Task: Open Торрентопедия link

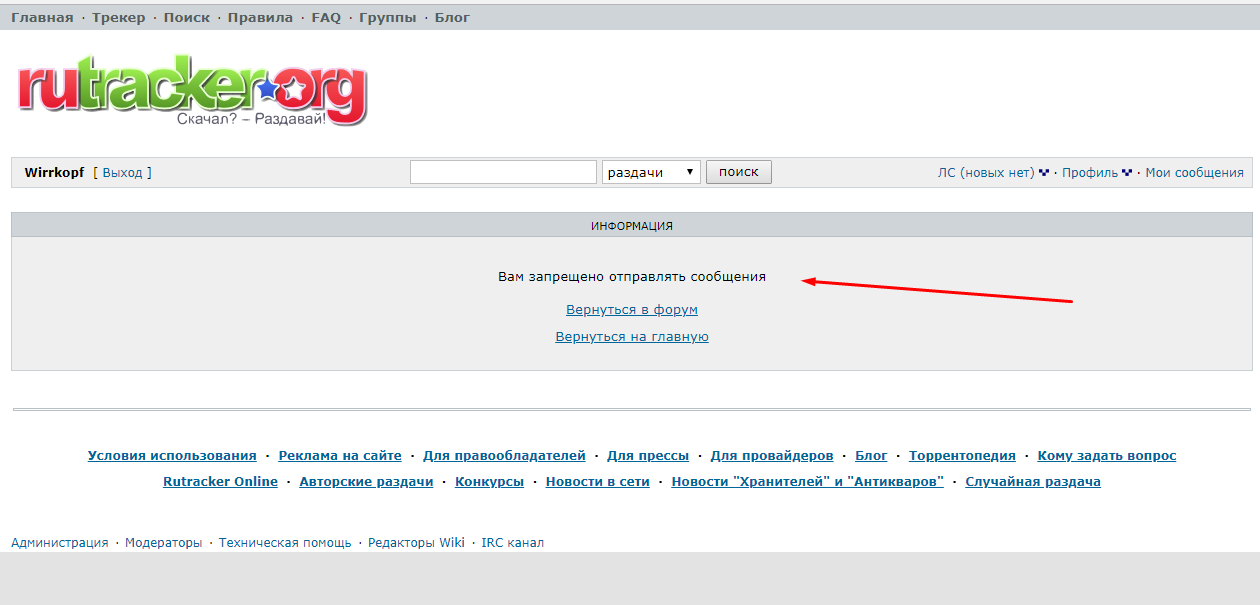Action: tap(962, 456)
